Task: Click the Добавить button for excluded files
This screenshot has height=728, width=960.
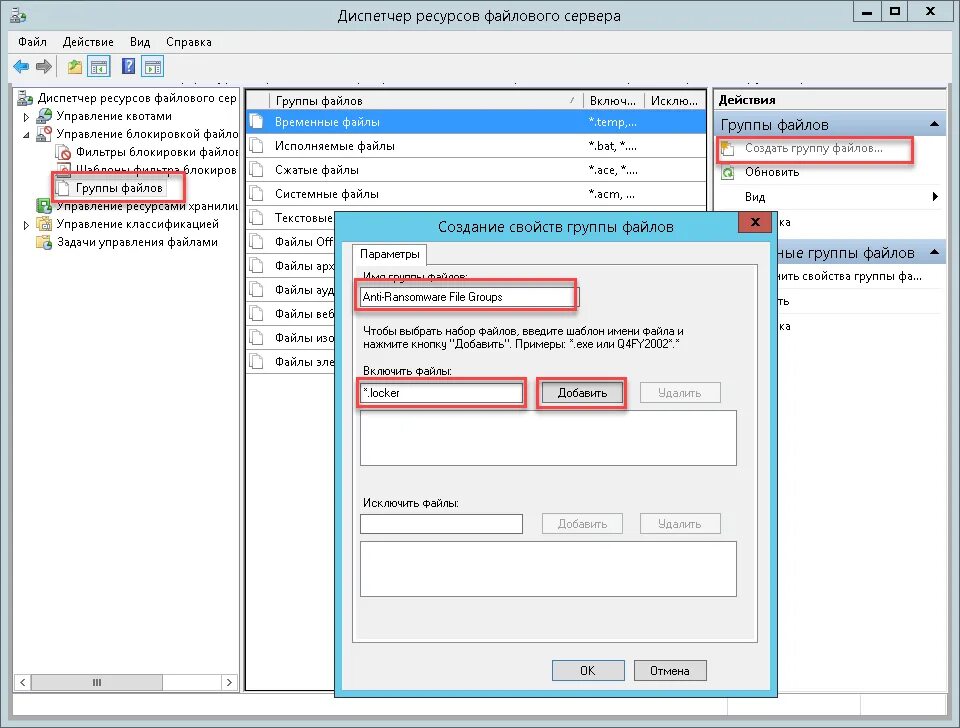Action: click(582, 523)
